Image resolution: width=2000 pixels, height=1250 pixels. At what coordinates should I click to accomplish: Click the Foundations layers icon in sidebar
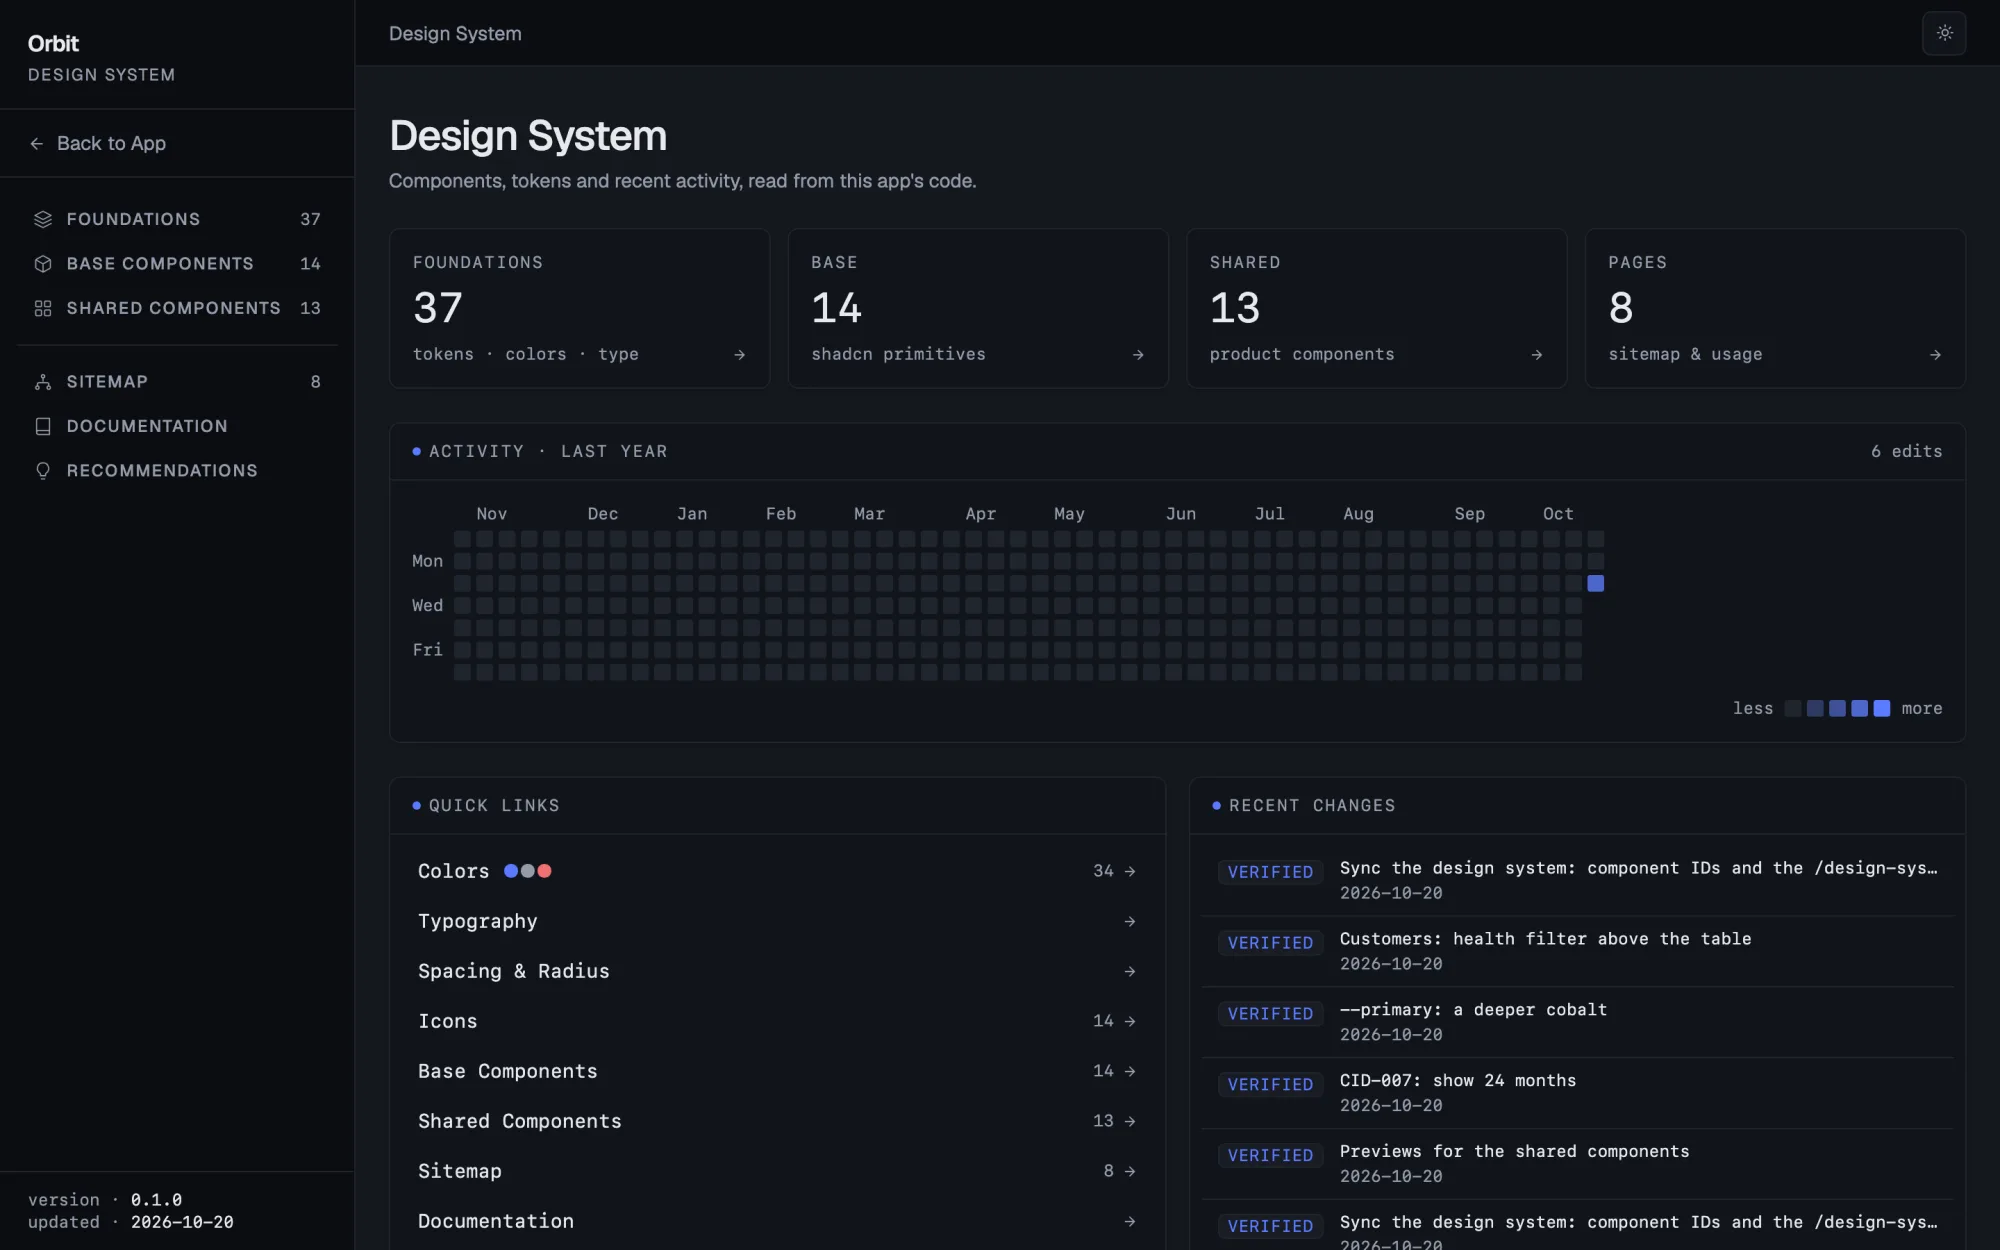(43, 219)
